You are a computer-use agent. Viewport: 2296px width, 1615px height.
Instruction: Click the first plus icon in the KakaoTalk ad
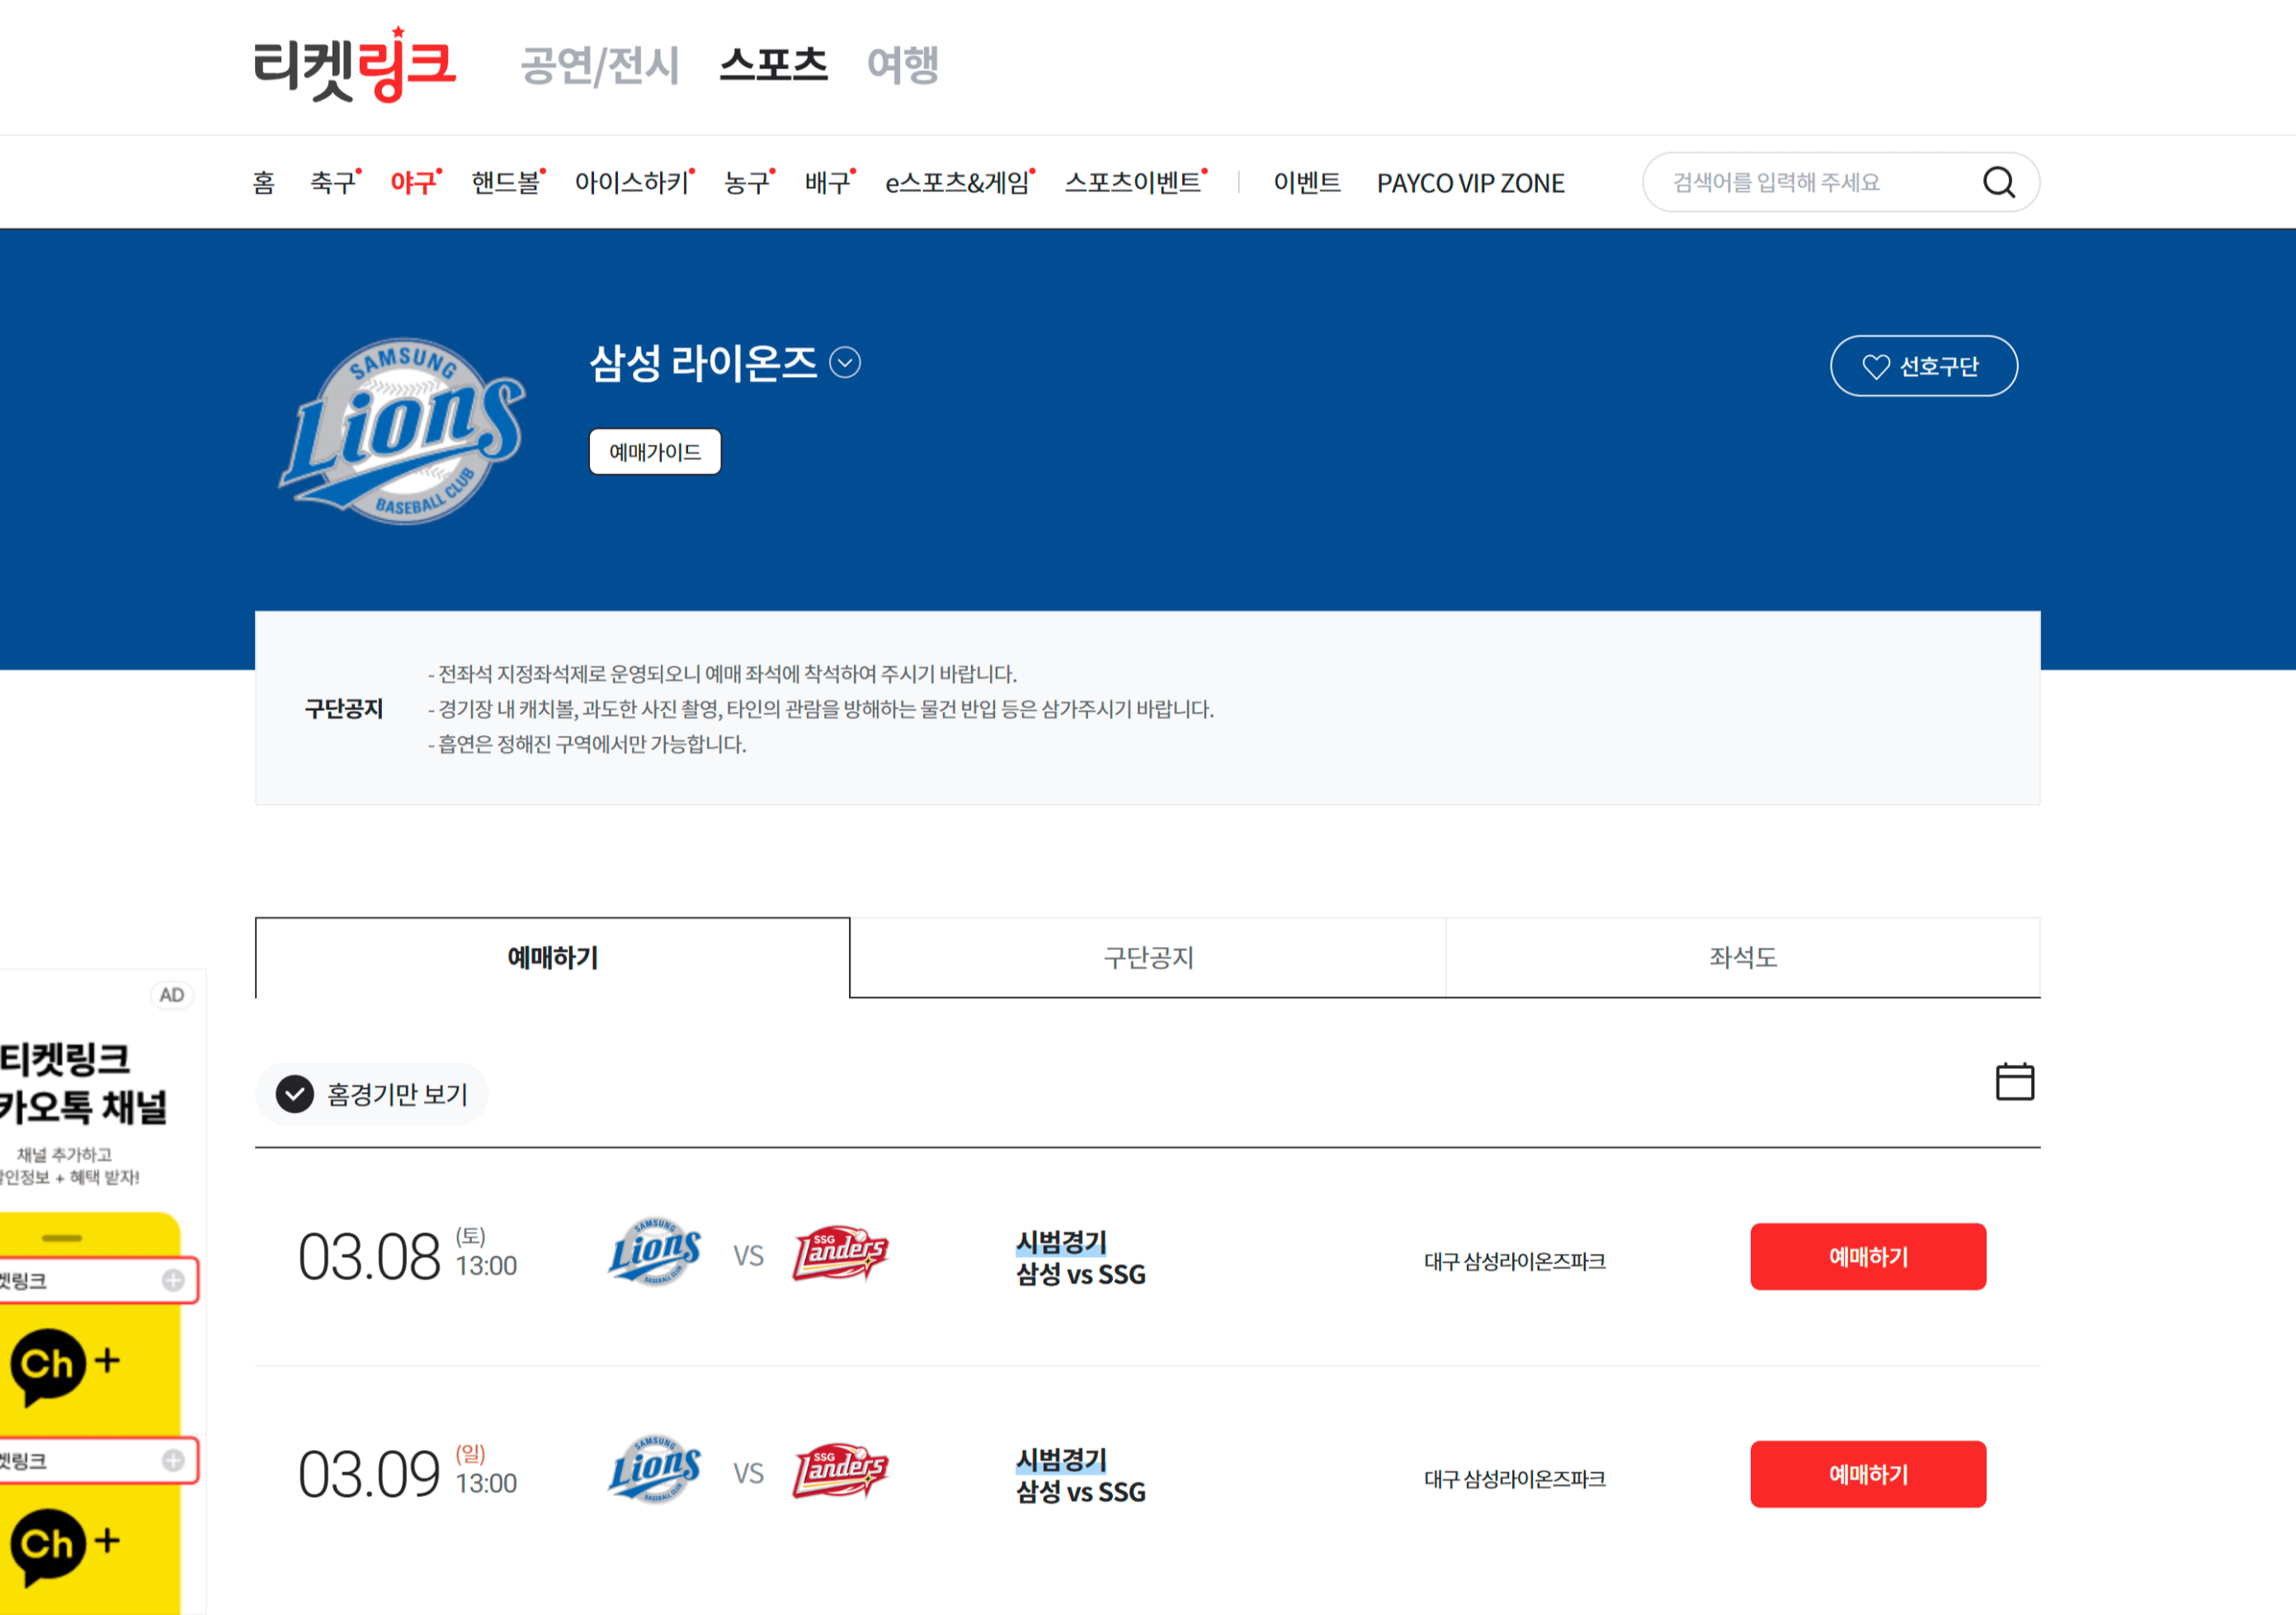[173, 1280]
